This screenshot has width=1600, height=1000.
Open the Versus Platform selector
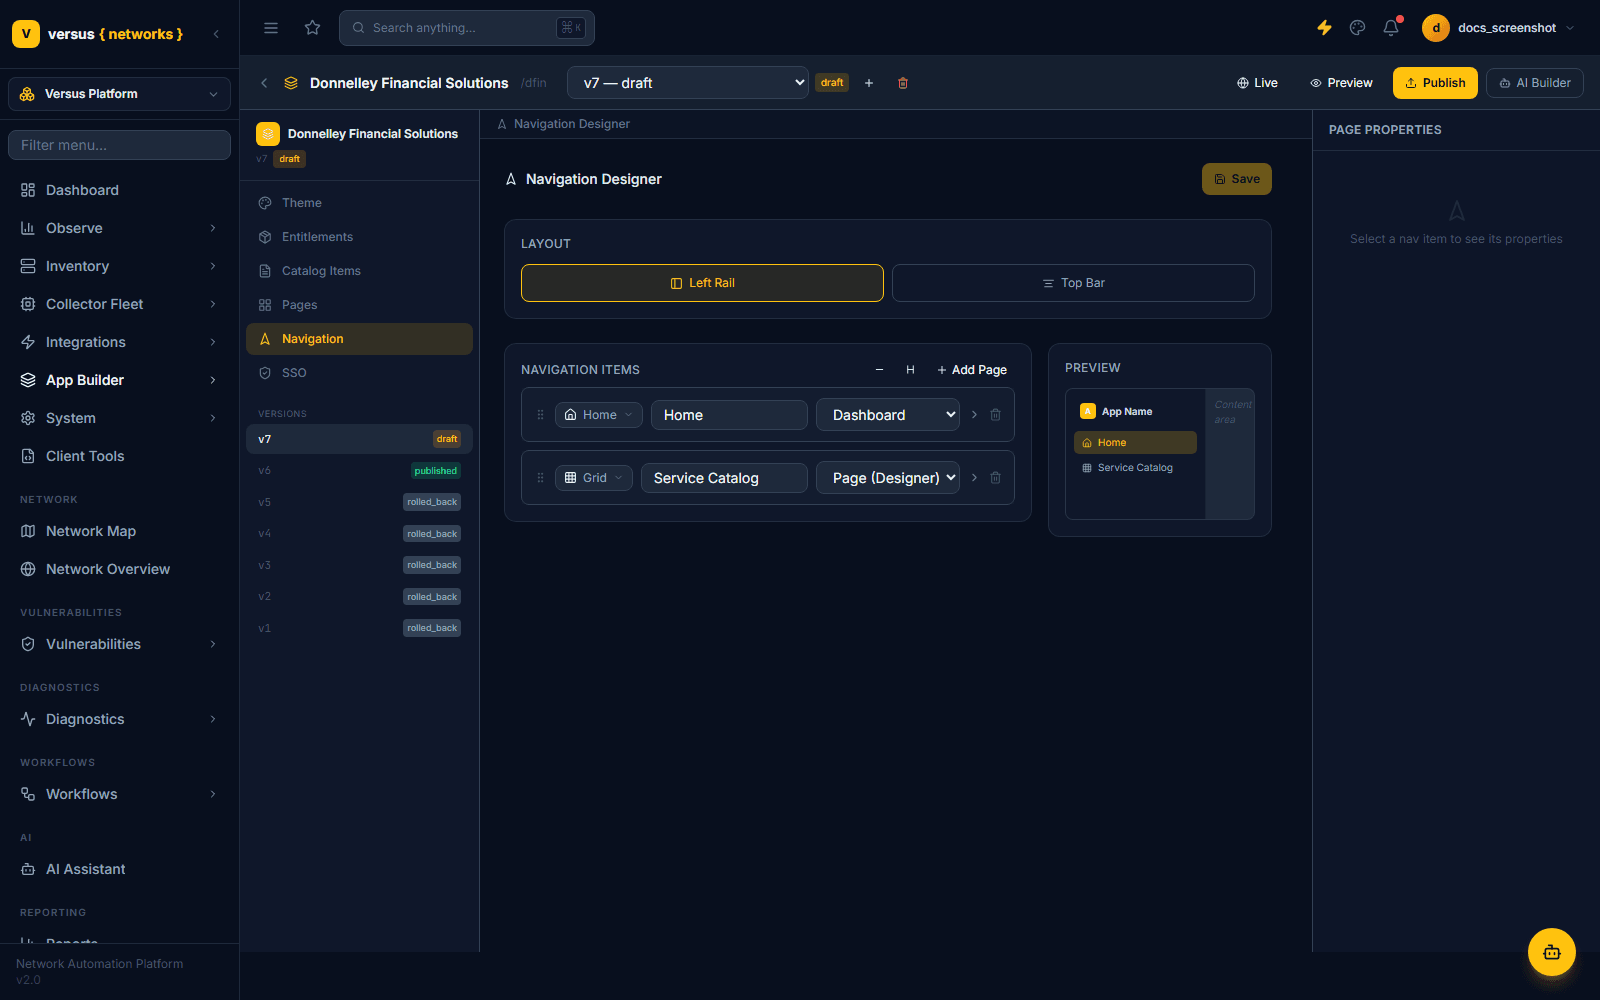[x=119, y=94]
